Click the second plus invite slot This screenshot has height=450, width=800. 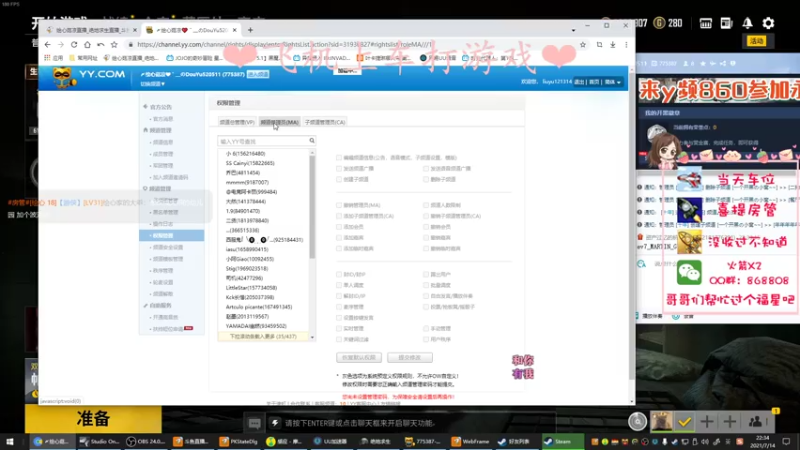click(x=730, y=421)
